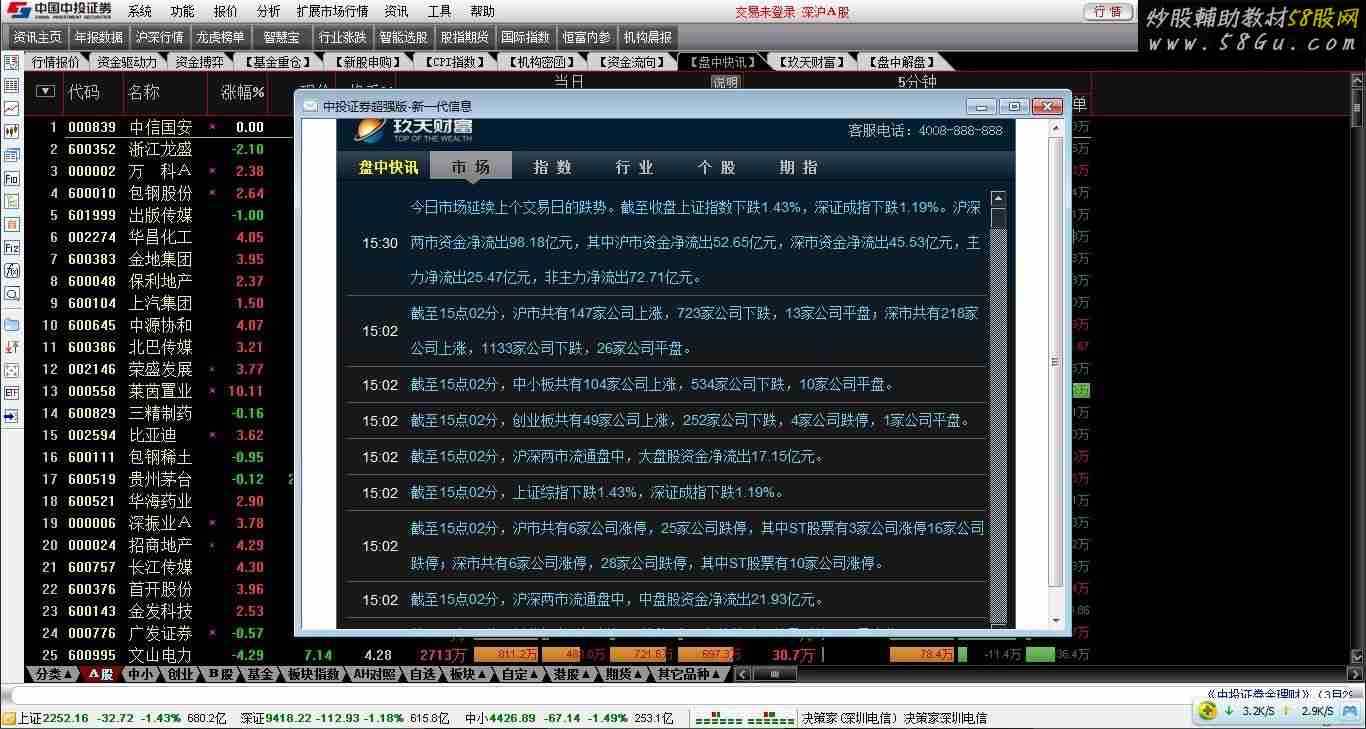Click the ETF sidebar icon
Viewport: 1366px width, 729px height.
(x=12, y=394)
